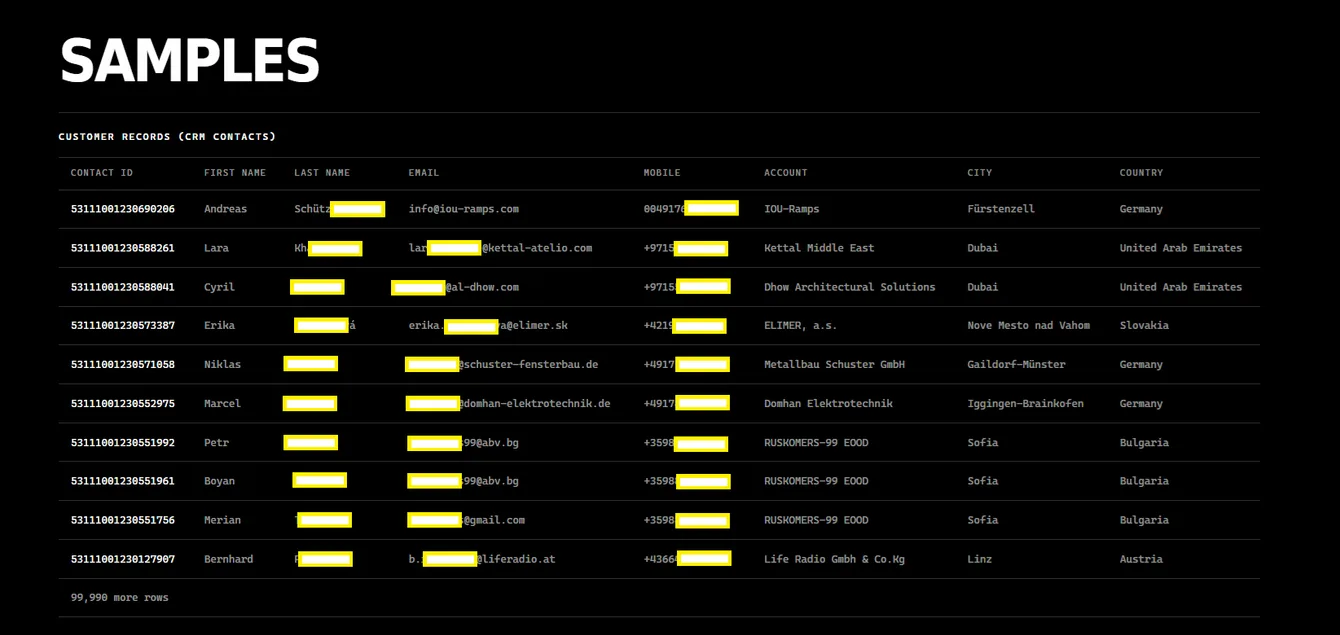The width and height of the screenshot is (1340, 635).
Task: Click the country Austria
Action: click(x=1141, y=559)
